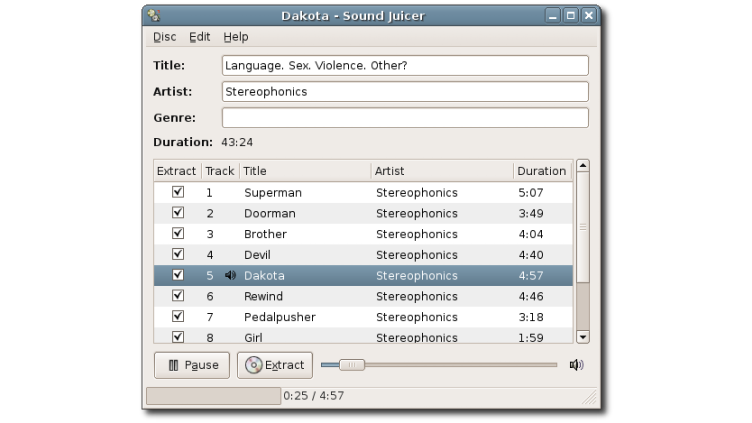Screen dimensions: 752x423
Task: Click the Artist input field
Action: [x=405, y=91]
